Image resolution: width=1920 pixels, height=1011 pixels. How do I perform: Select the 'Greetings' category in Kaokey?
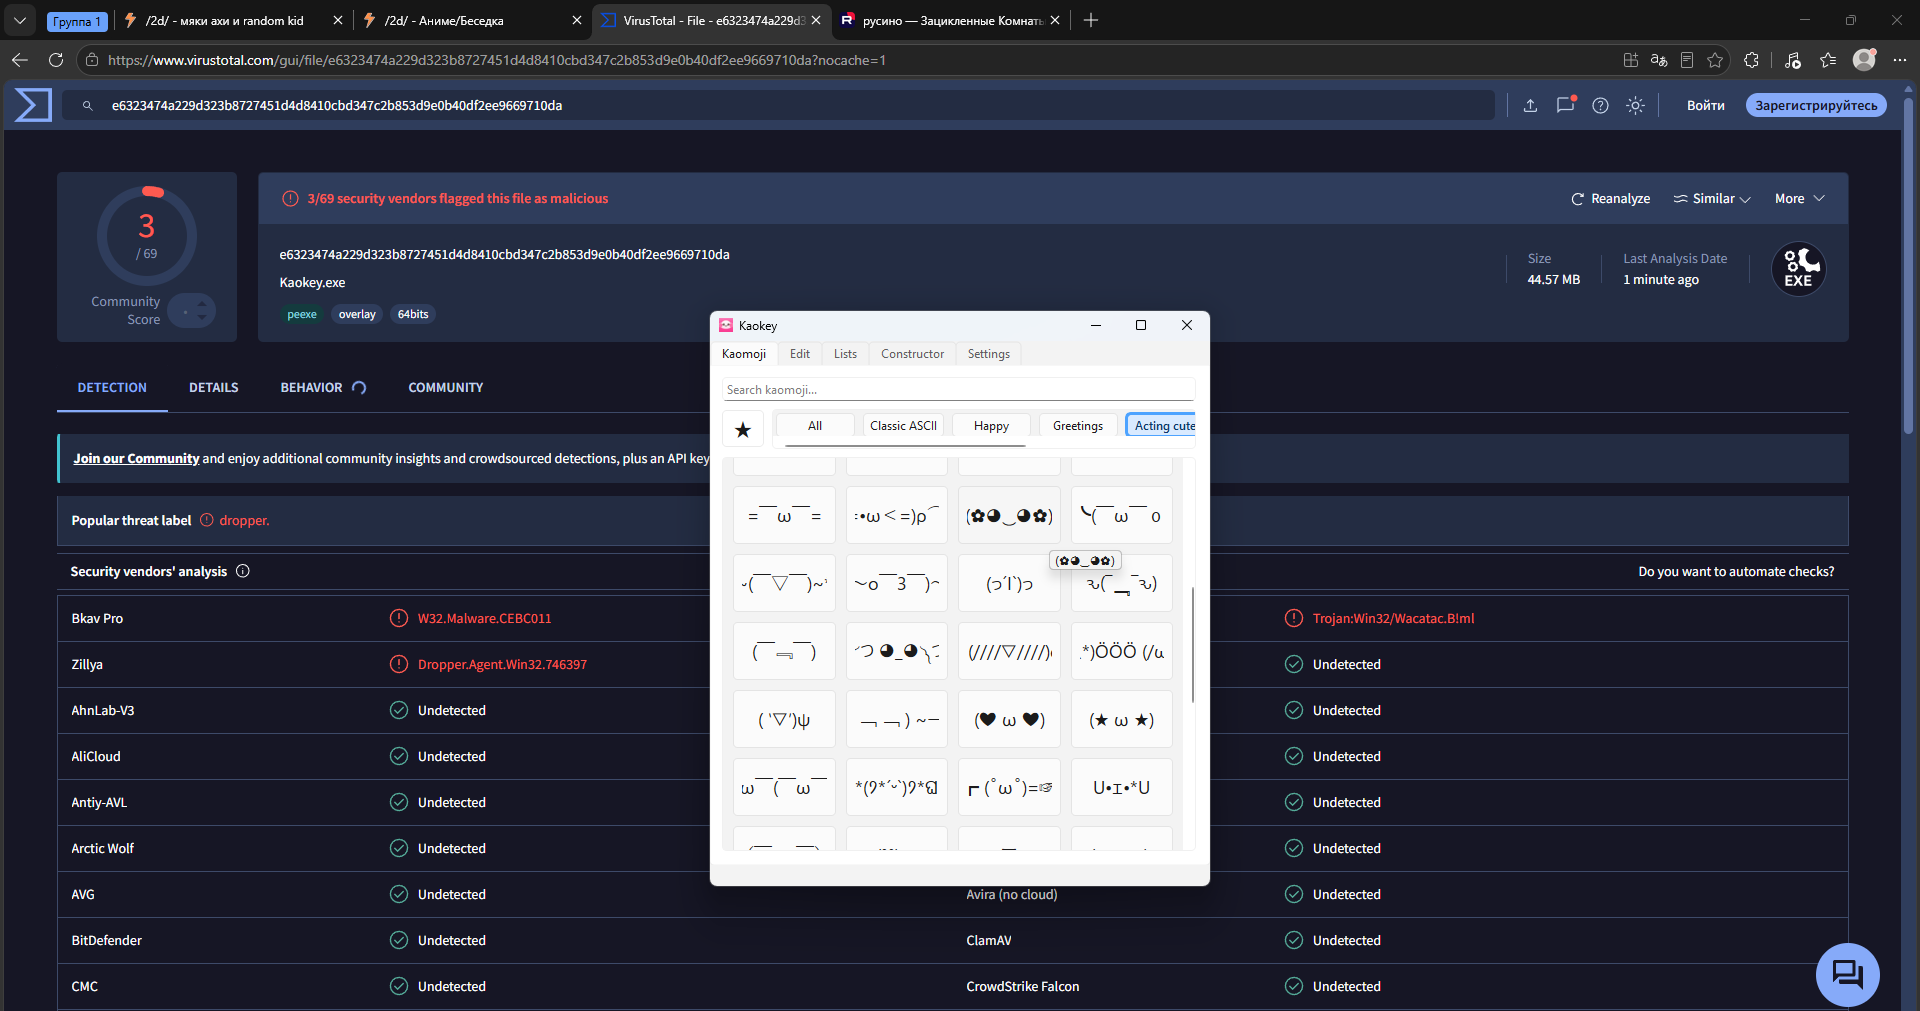(1078, 426)
